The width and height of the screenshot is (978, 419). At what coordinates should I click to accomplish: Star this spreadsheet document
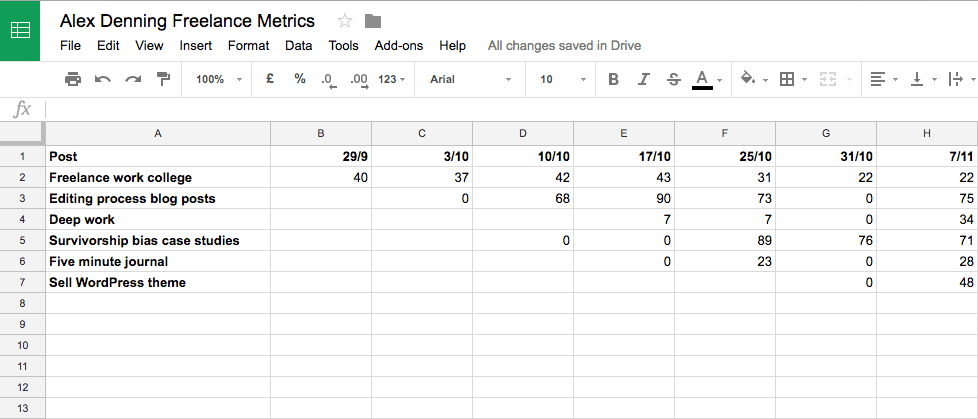[345, 21]
